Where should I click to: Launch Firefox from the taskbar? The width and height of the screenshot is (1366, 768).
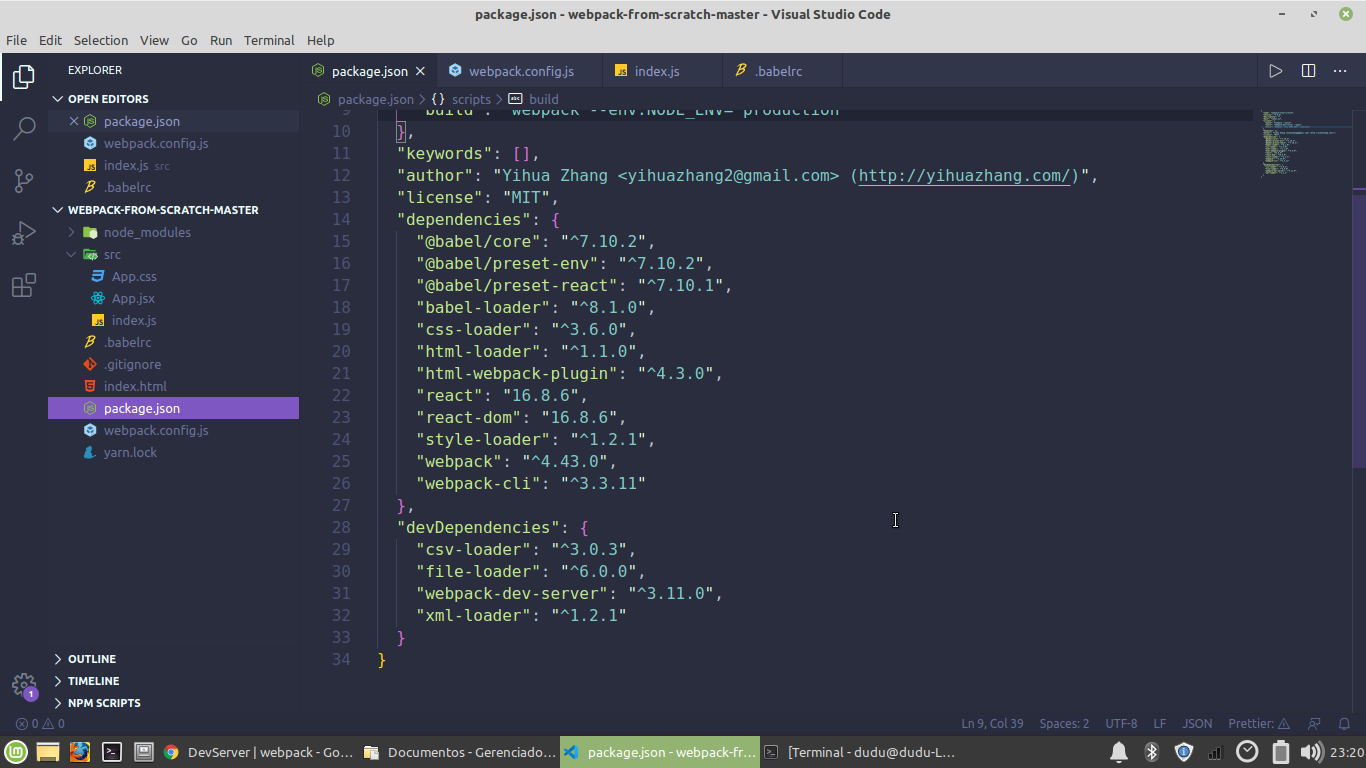pyautogui.click(x=80, y=752)
